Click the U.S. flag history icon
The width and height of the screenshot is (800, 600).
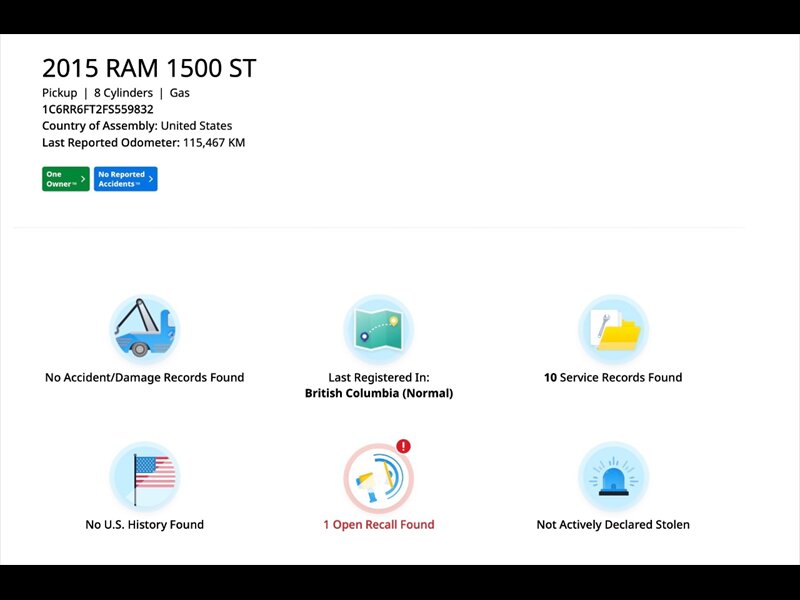point(144,477)
